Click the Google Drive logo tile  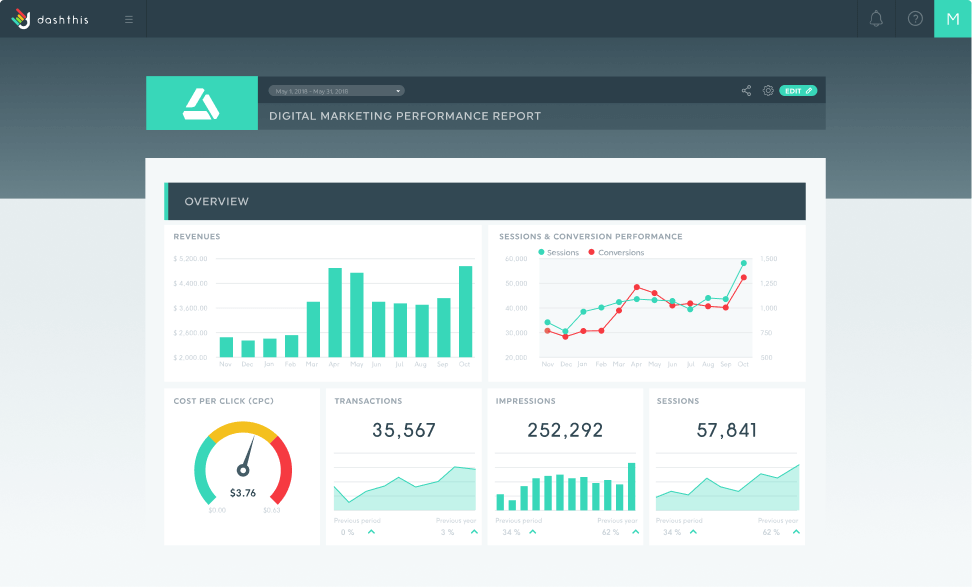click(x=201, y=103)
